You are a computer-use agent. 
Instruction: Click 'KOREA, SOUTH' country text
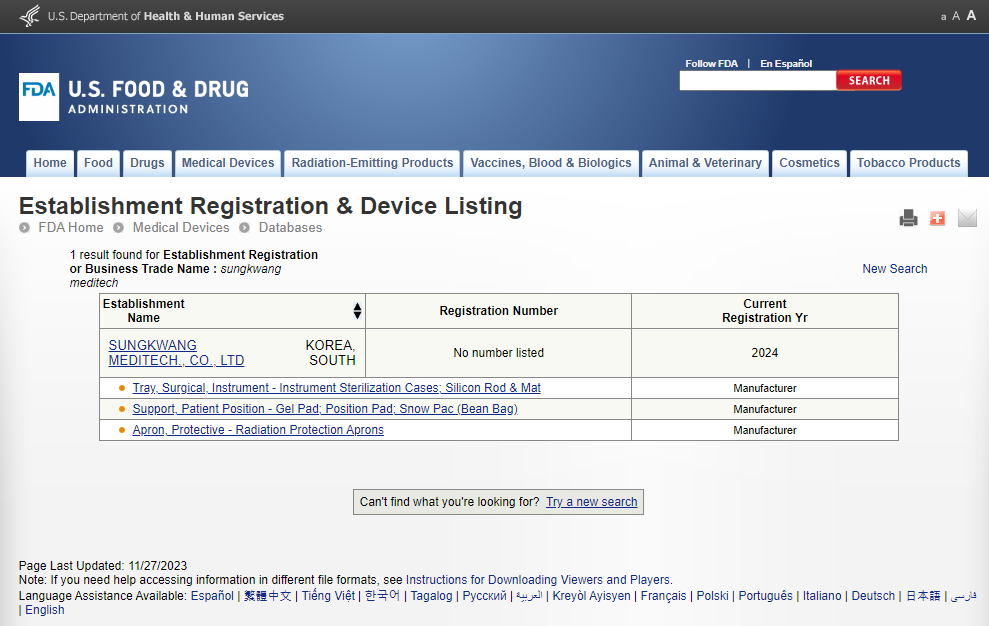tap(331, 353)
